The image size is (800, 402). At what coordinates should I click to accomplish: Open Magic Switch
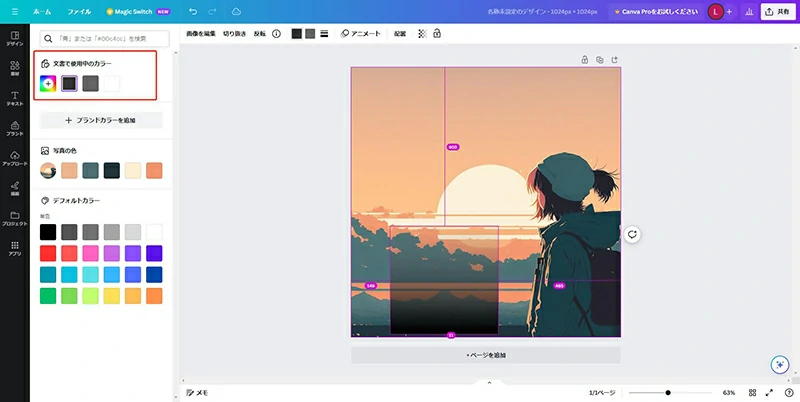[138, 12]
